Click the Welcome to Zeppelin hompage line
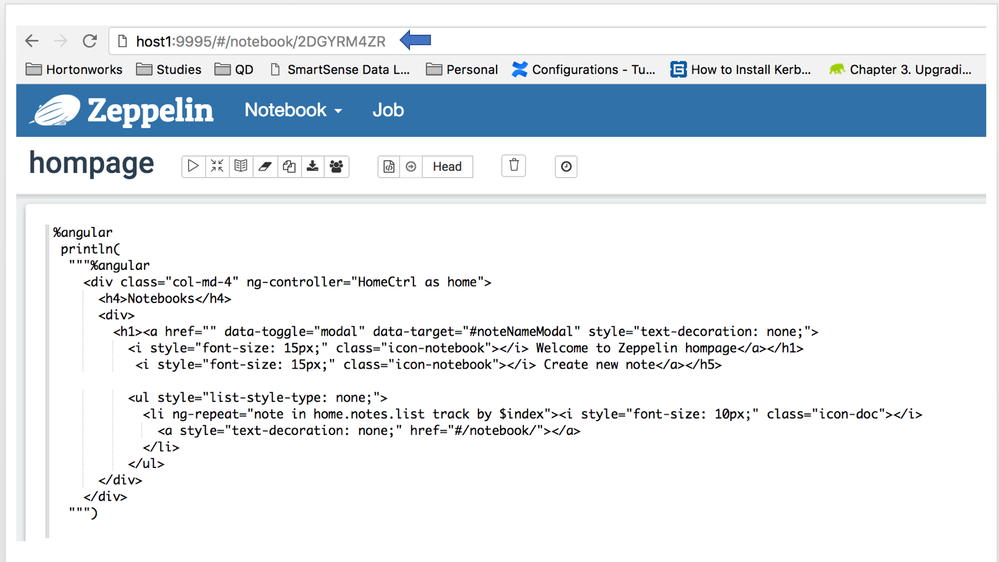Screen dimensions: 999x562 [466, 349]
